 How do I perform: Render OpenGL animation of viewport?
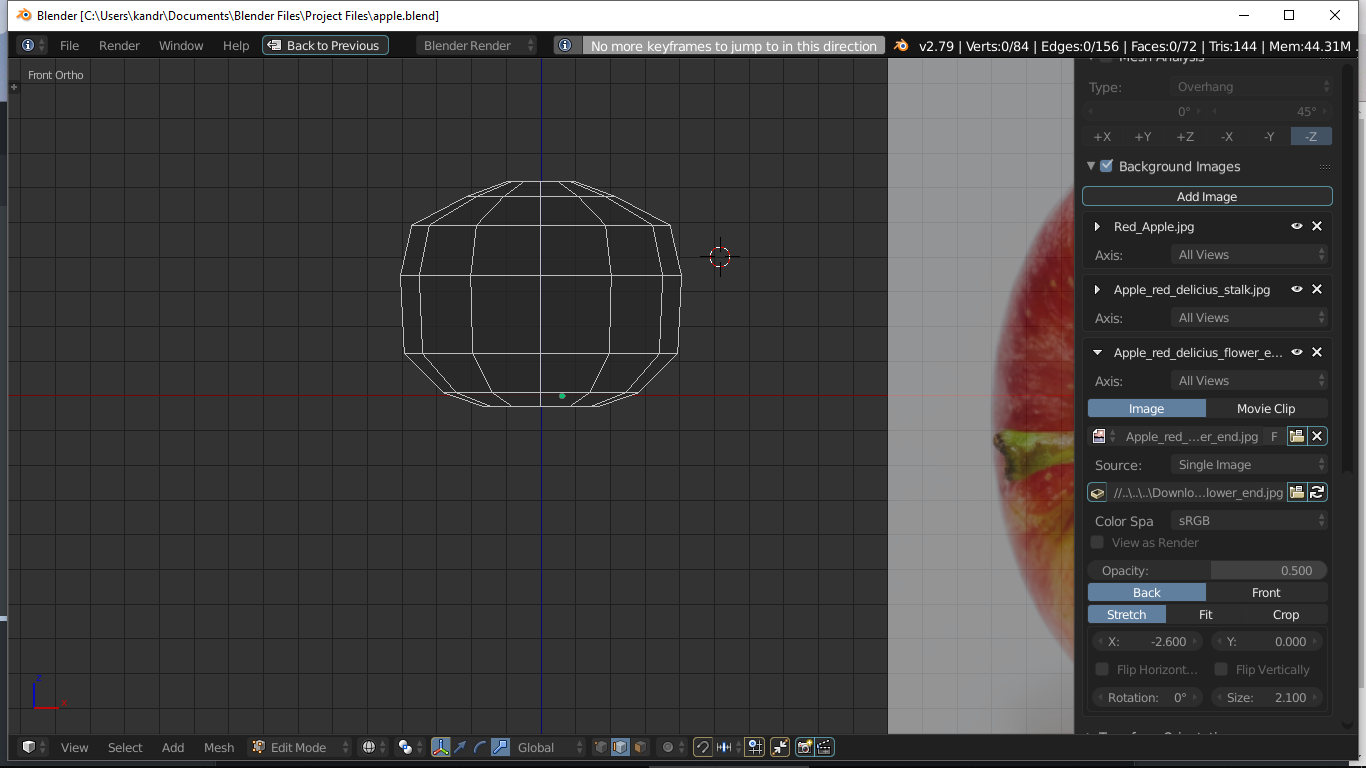click(824, 747)
